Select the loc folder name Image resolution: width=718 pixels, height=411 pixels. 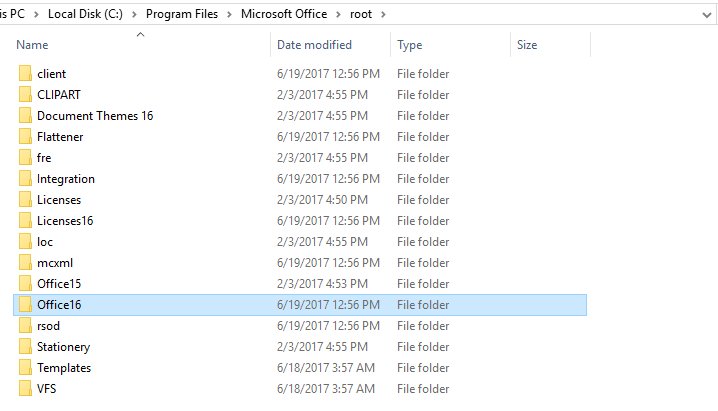(45, 242)
